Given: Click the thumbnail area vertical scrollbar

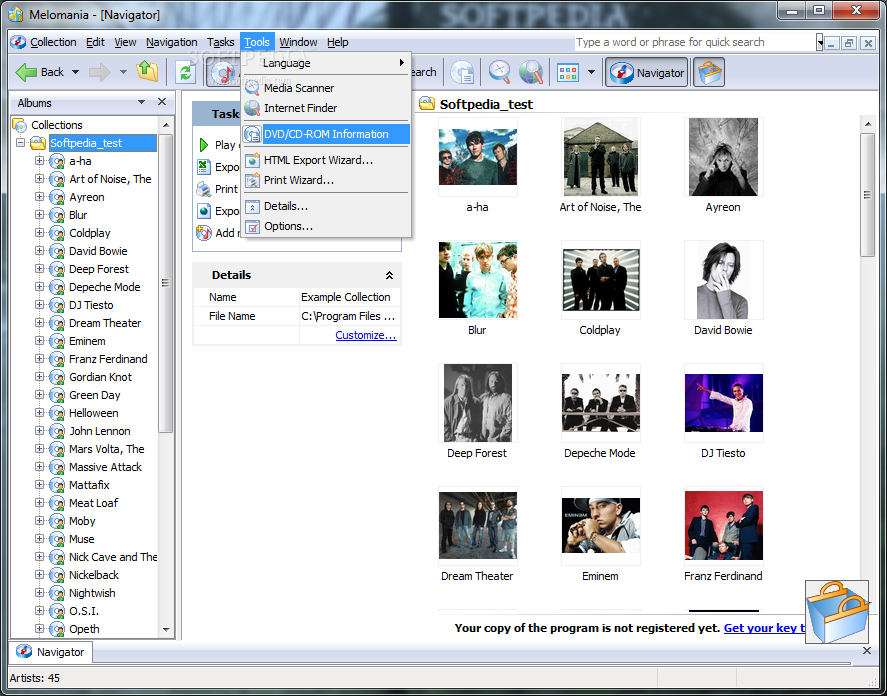Looking at the screenshot, I should tap(867, 195).
